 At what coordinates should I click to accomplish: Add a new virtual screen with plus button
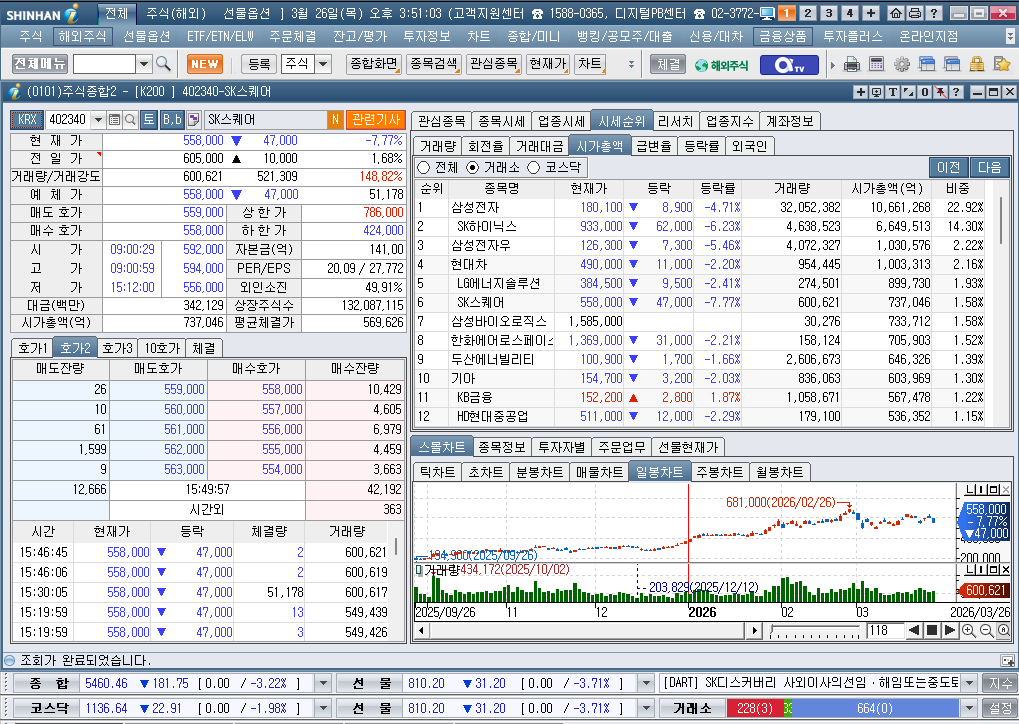click(871, 13)
